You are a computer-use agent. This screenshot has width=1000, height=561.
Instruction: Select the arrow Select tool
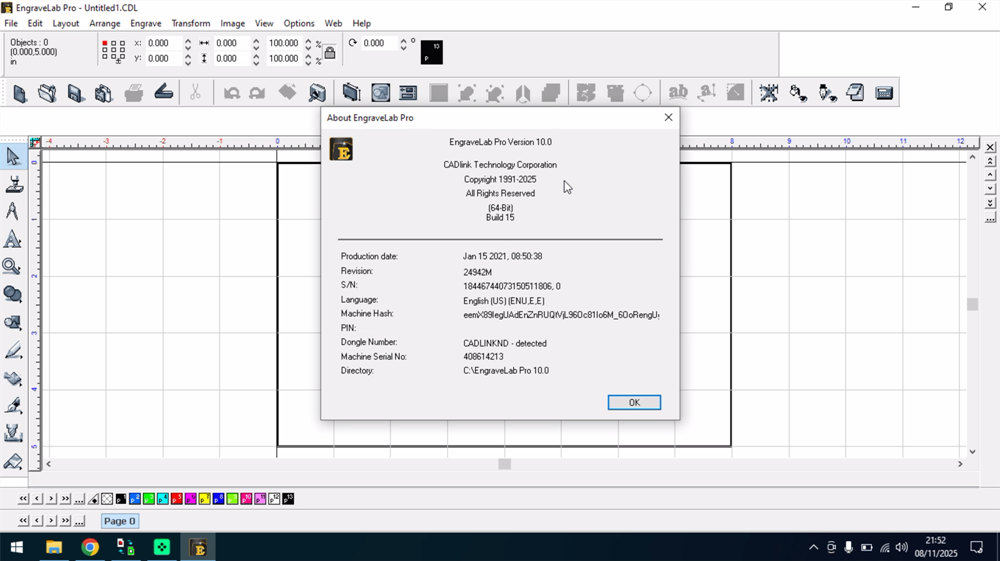click(x=13, y=157)
